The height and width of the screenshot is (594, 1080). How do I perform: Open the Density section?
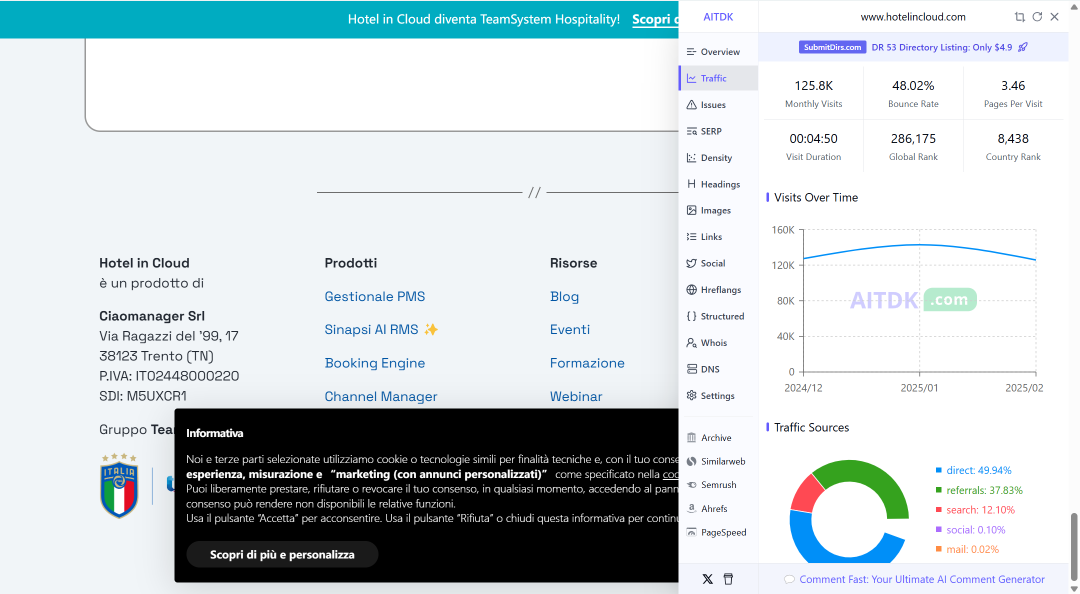click(x=718, y=158)
